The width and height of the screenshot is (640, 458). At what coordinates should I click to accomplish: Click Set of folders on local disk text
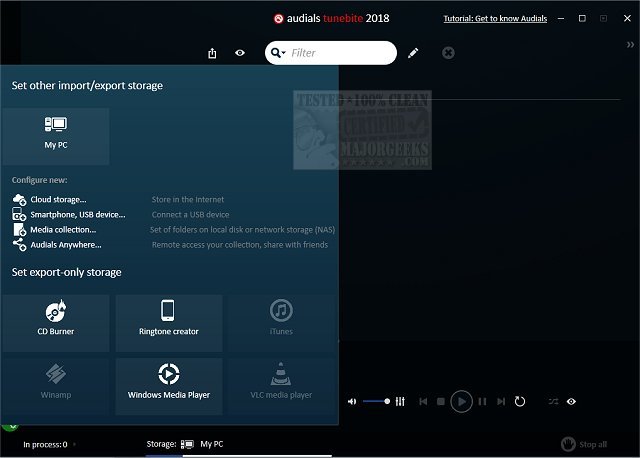pyautogui.click(x=242, y=230)
